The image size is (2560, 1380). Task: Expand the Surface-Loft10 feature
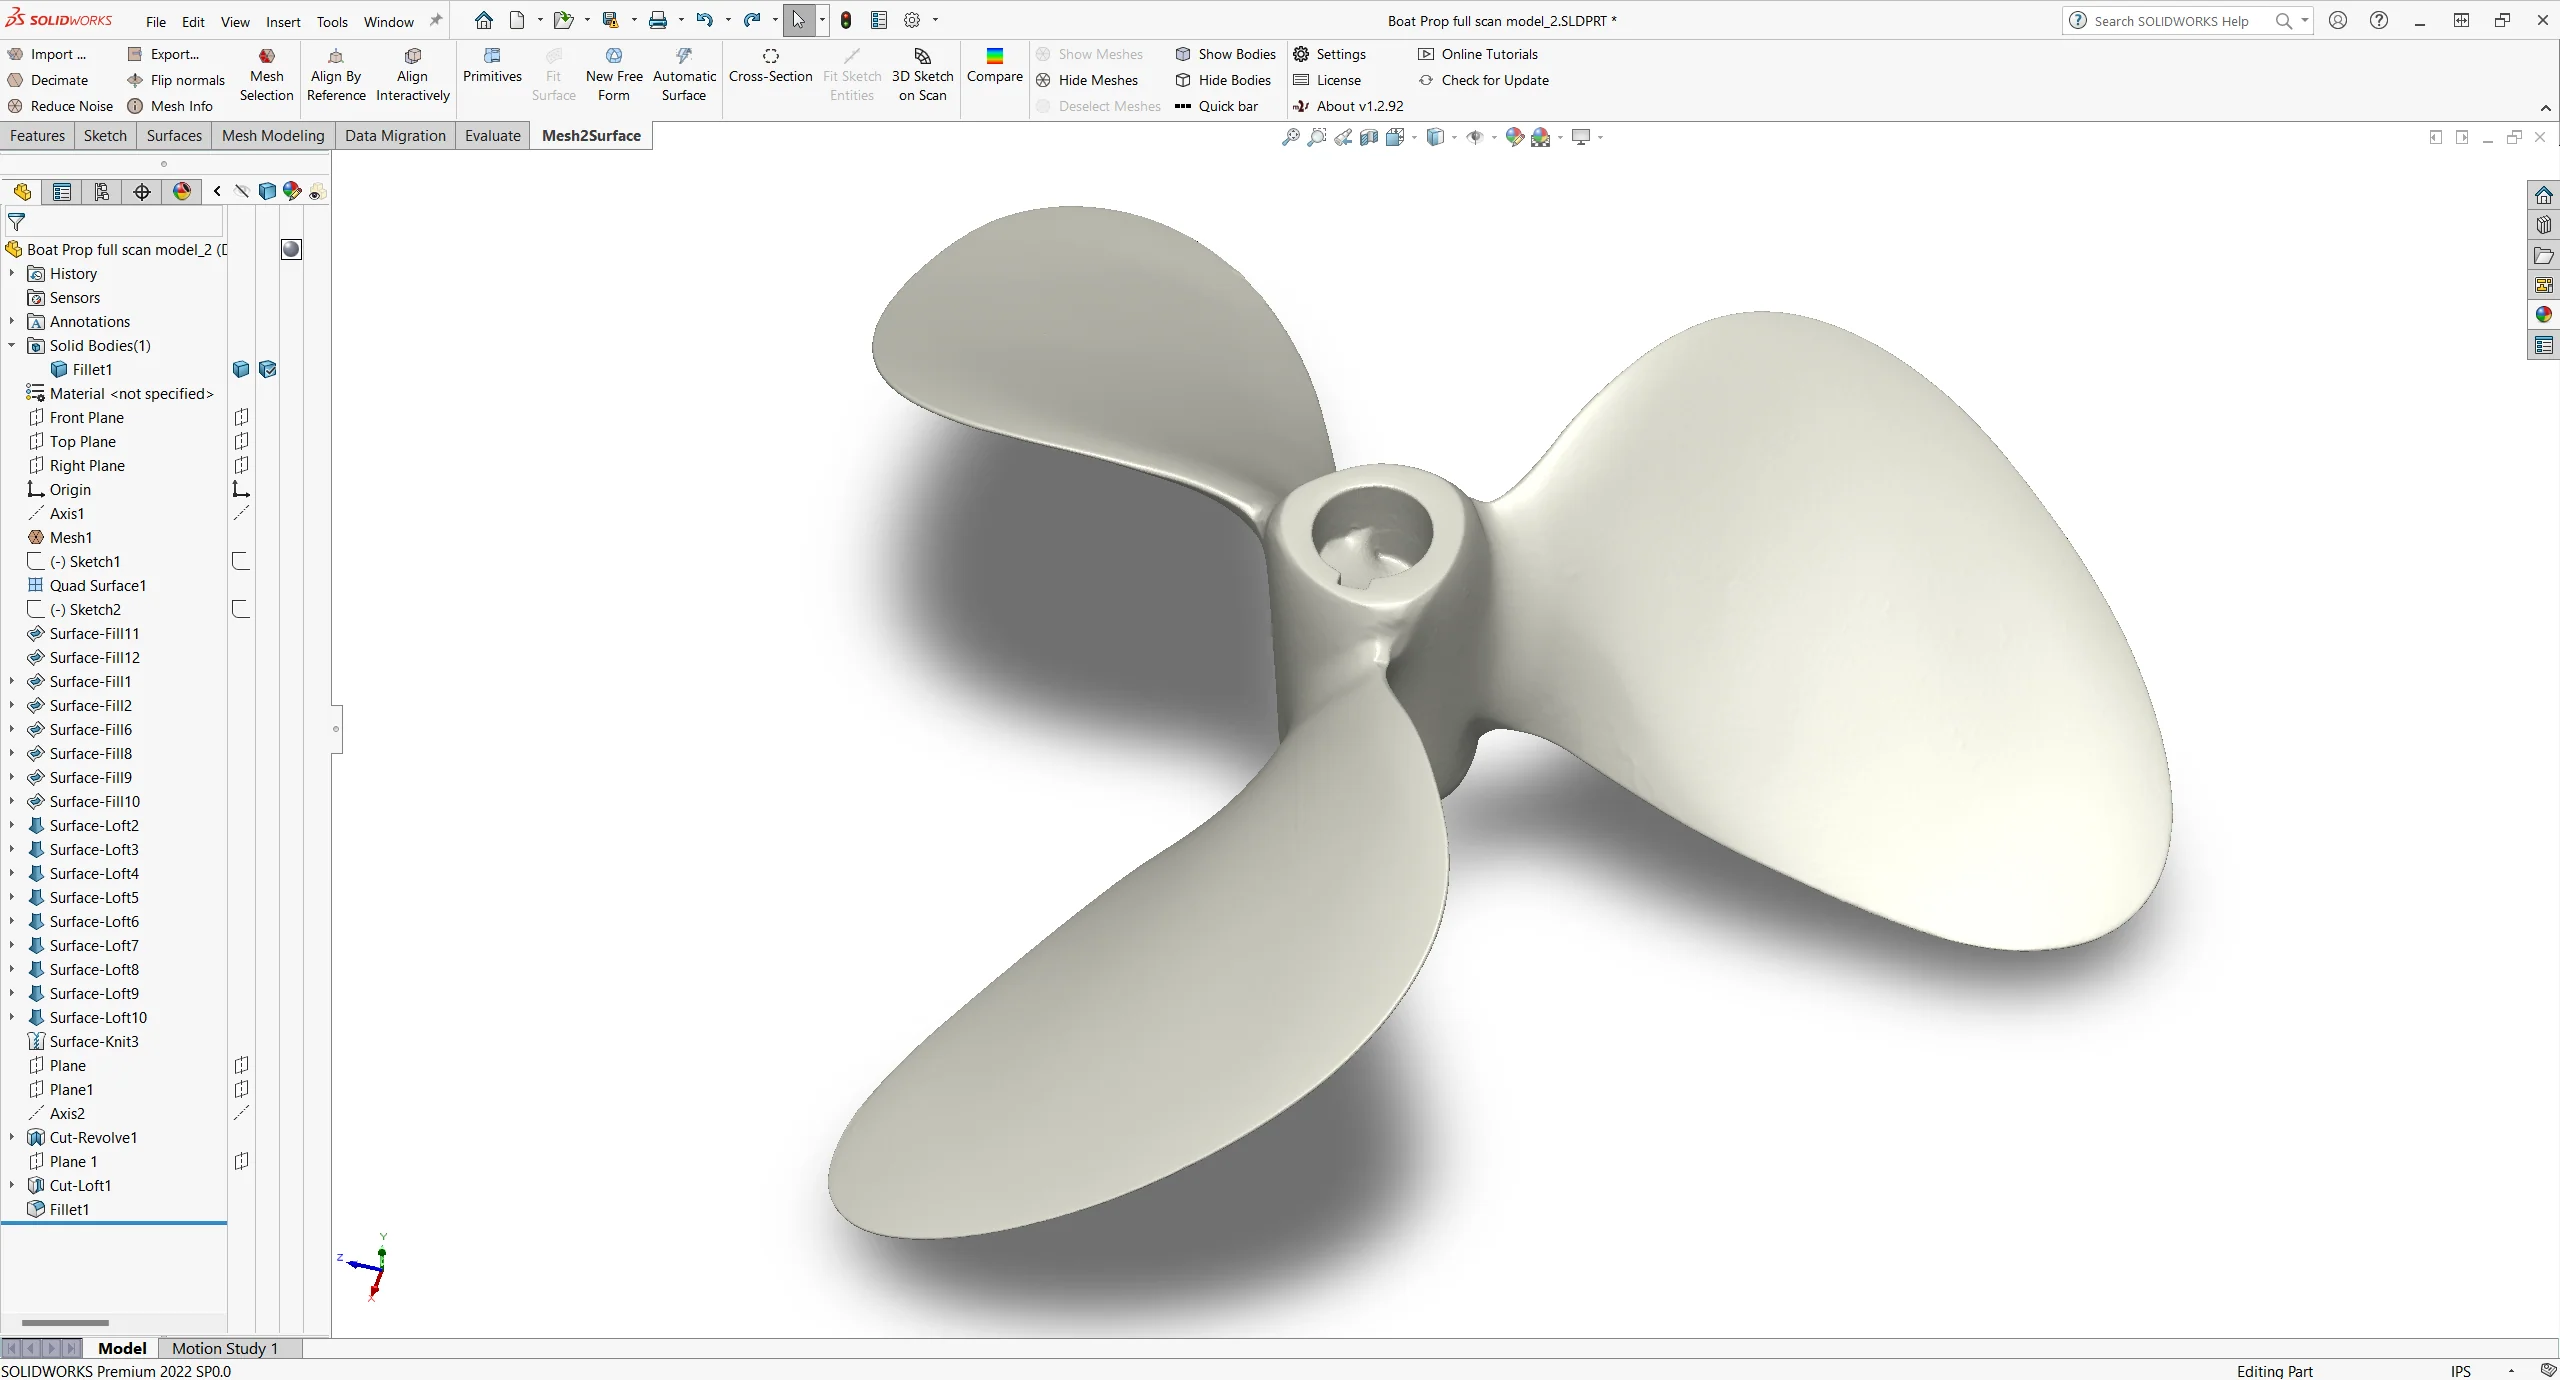point(14,1016)
